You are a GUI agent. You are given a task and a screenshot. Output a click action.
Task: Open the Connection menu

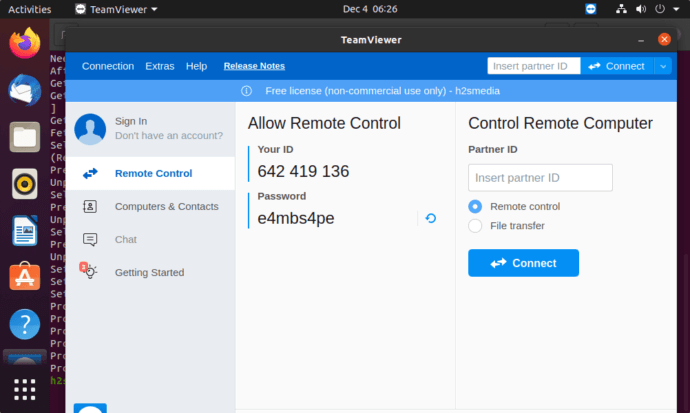pyautogui.click(x=108, y=66)
